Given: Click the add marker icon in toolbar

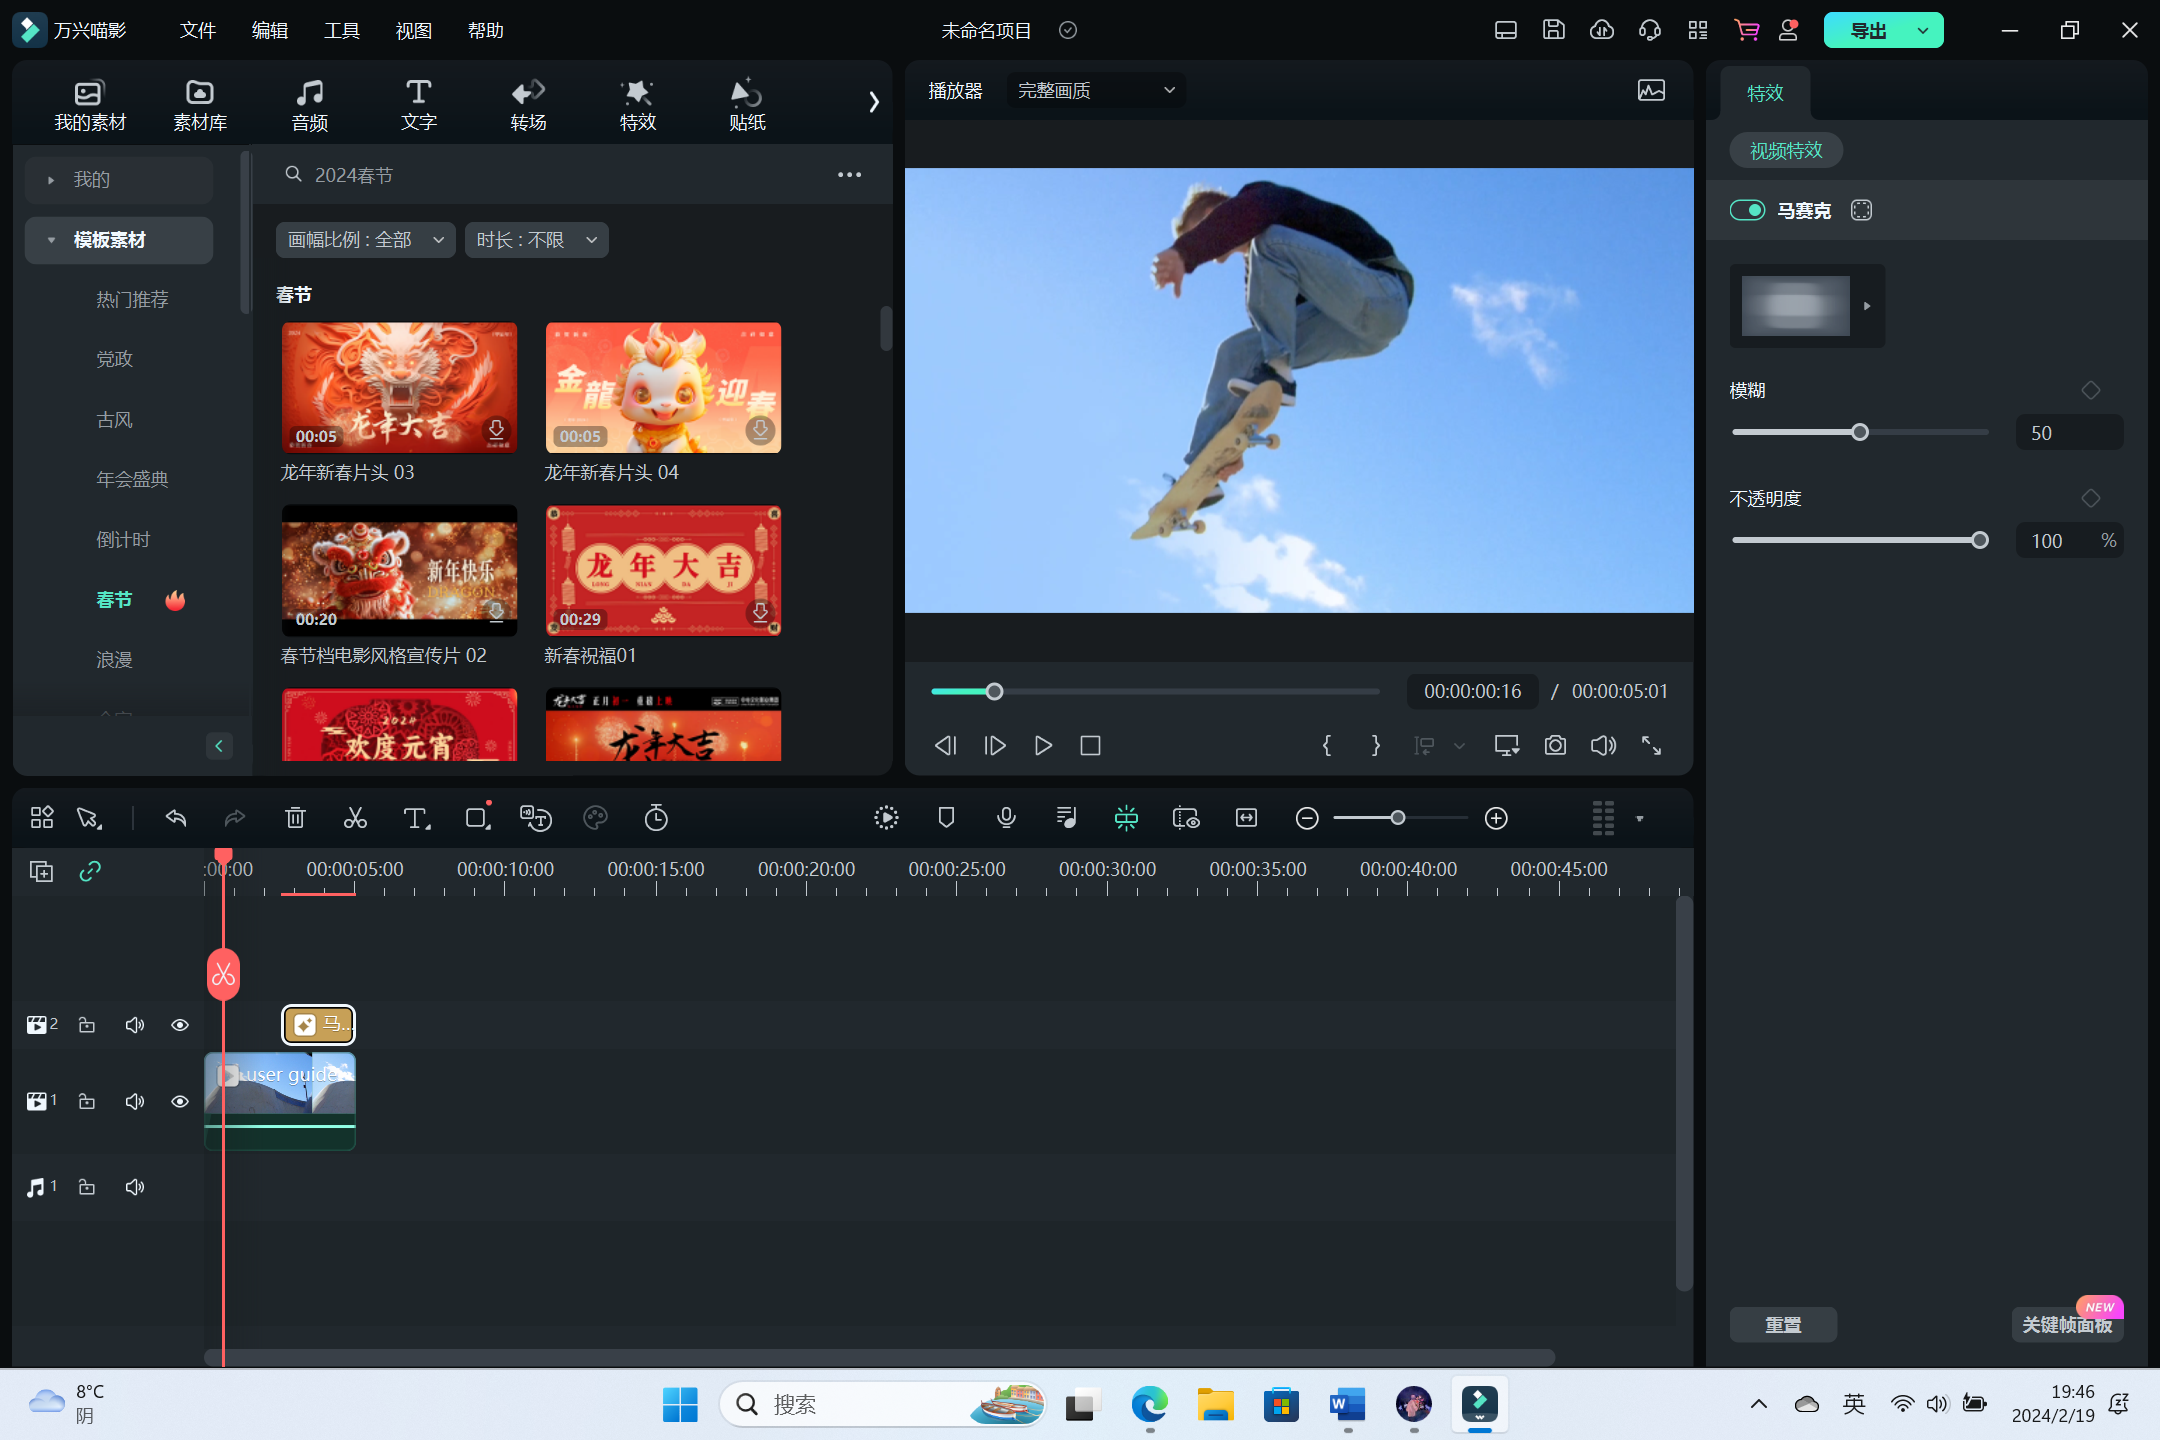Looking at the screenshot, I should pos(946,818).
